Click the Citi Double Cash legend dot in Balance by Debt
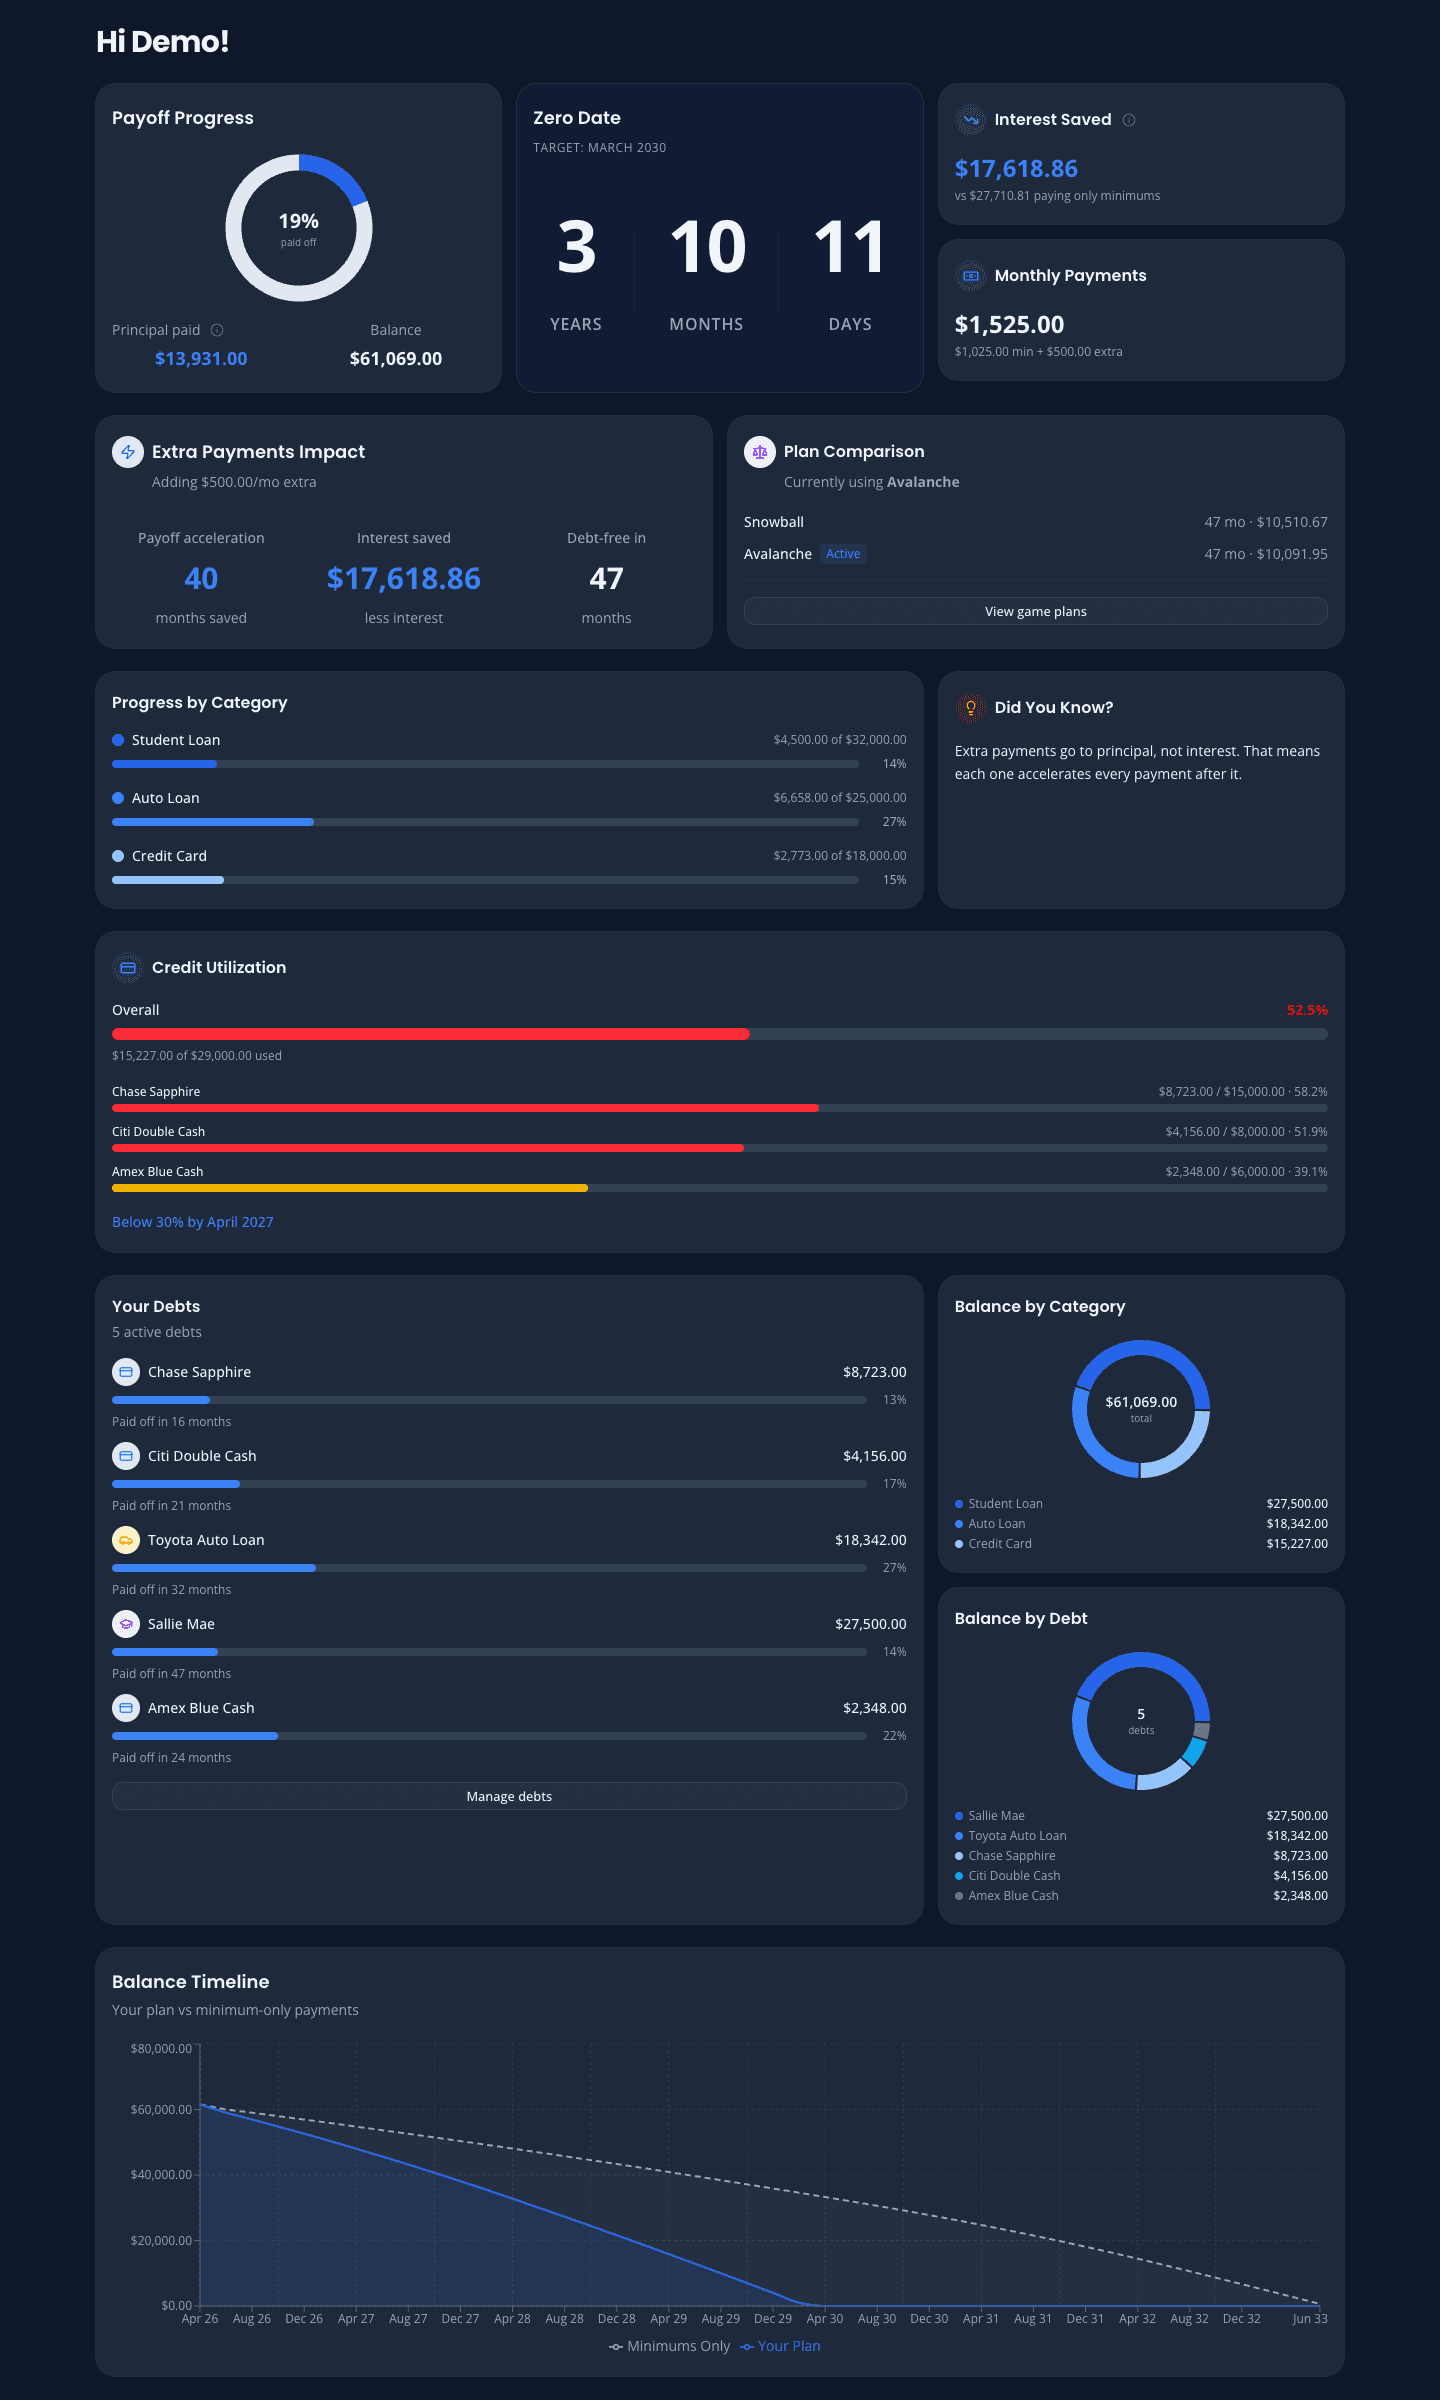 click(959, 1876)
